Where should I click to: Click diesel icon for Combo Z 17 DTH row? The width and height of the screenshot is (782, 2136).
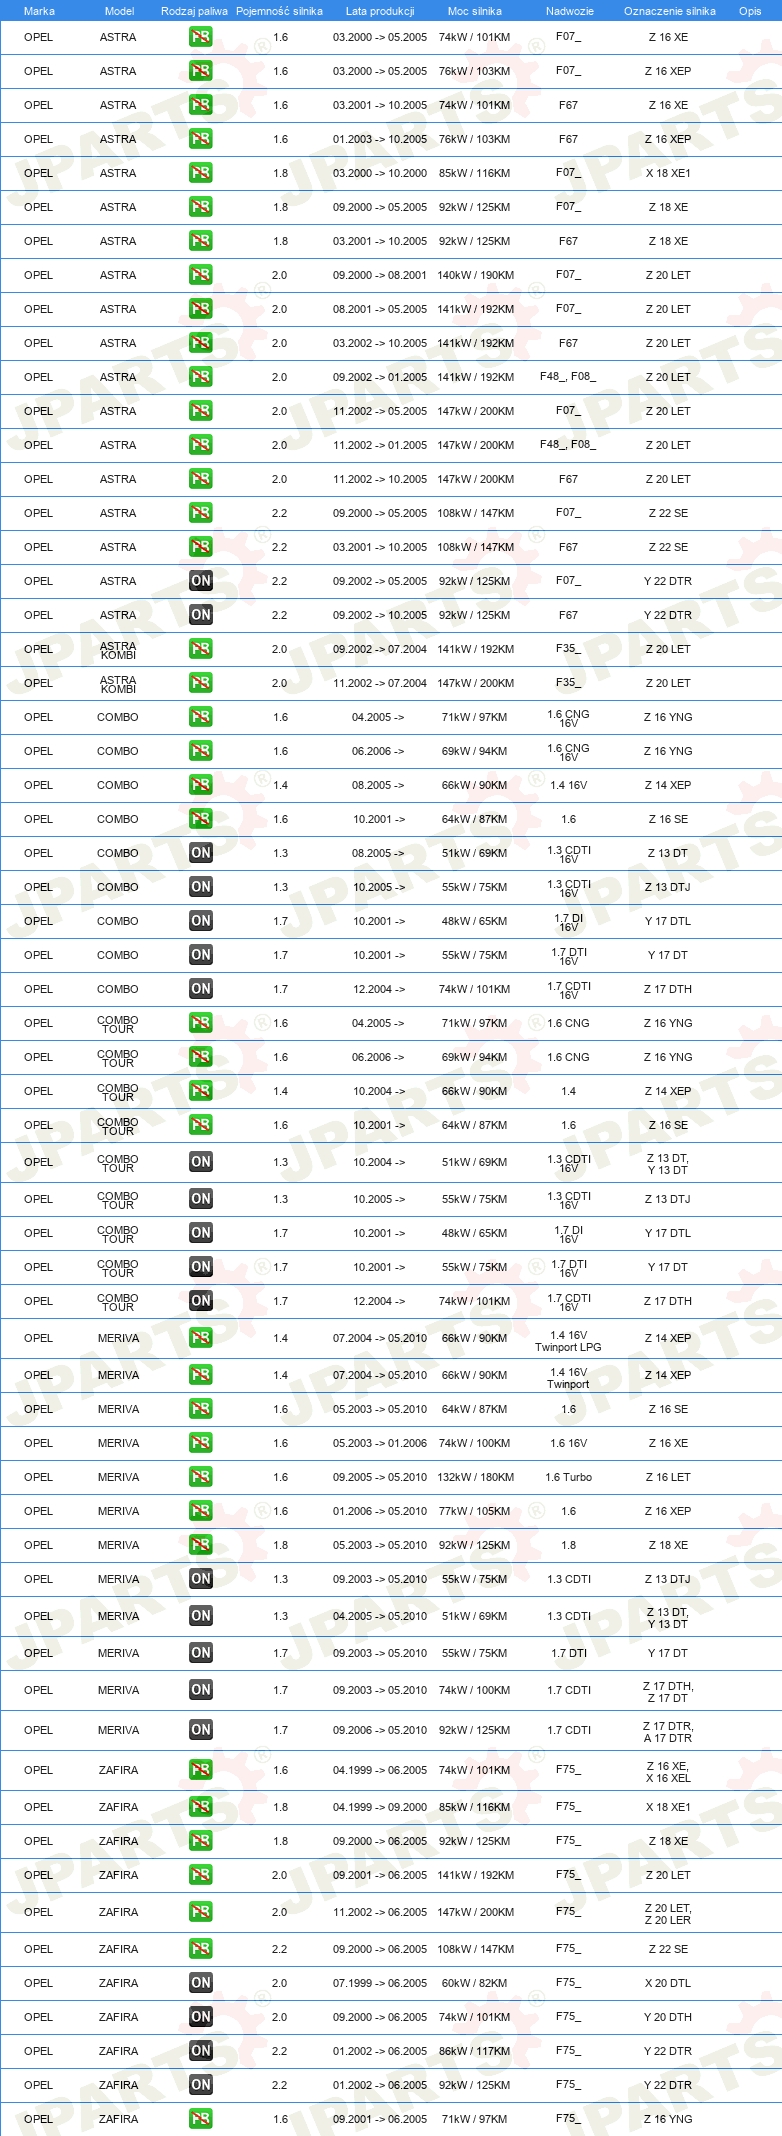pyautogui.click(x=201, y=989)
